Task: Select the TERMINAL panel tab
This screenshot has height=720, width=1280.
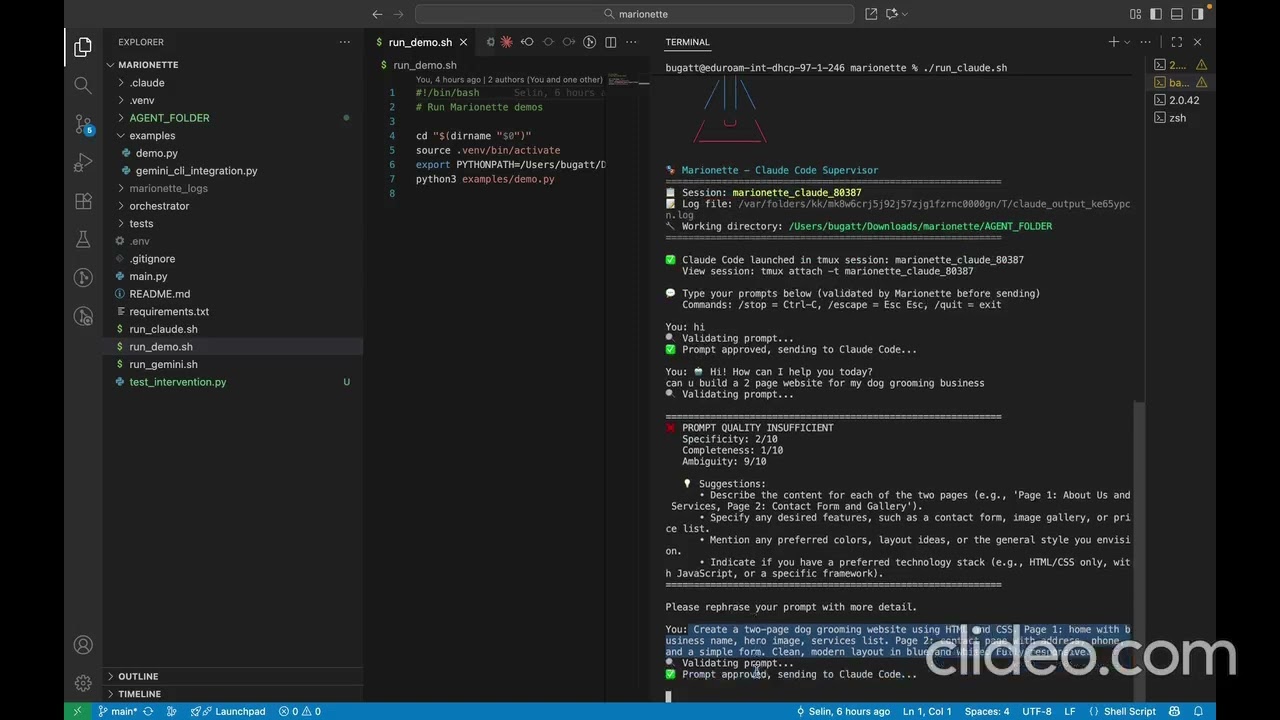Action: [687, 42]
